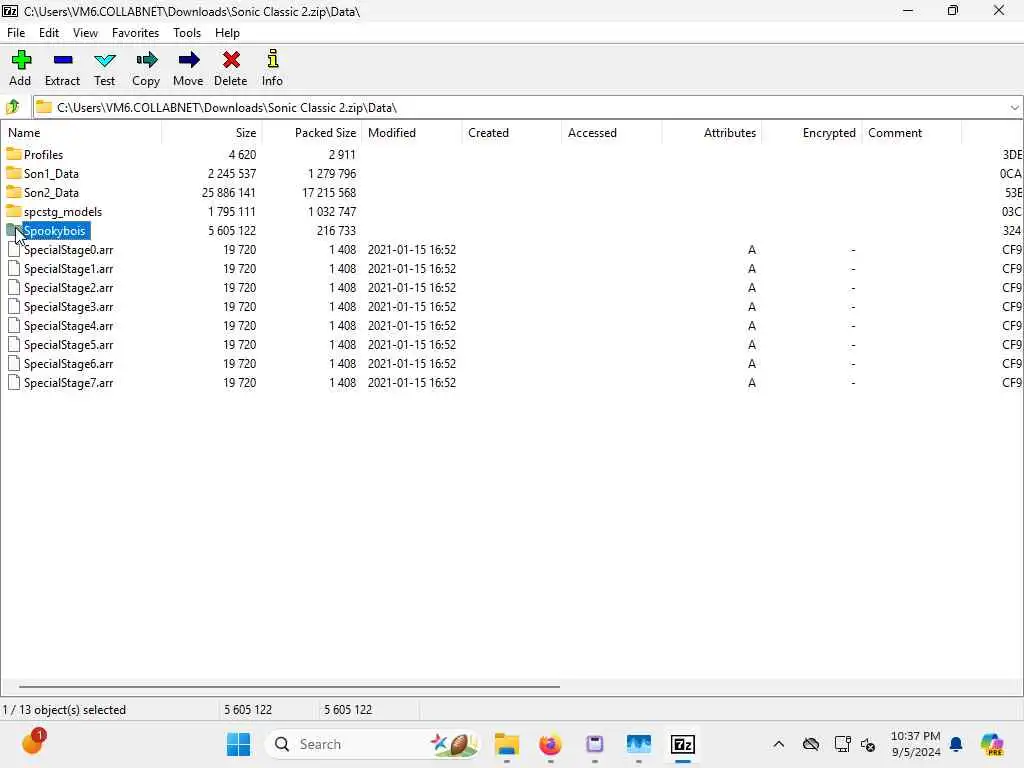Sort by Size column header

click(212, 133)
